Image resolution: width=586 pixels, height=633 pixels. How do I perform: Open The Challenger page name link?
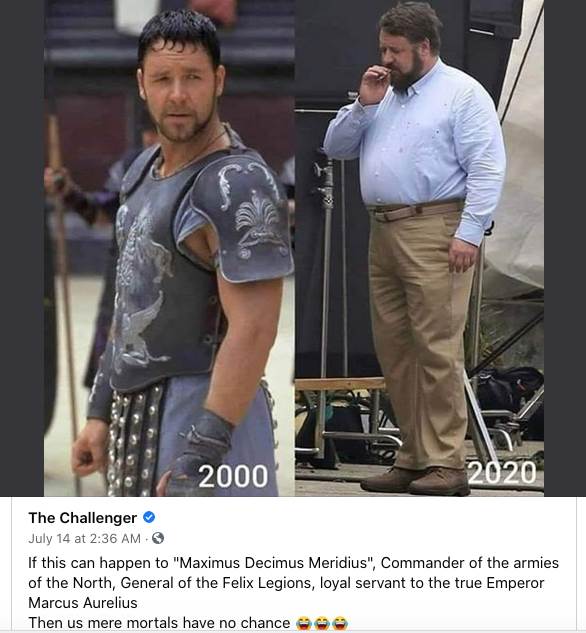82,518
